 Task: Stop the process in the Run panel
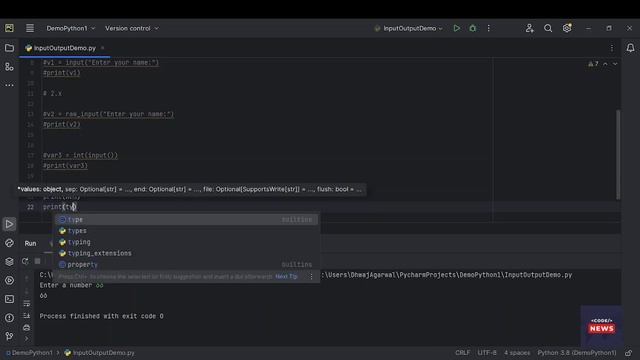point(38,261)
